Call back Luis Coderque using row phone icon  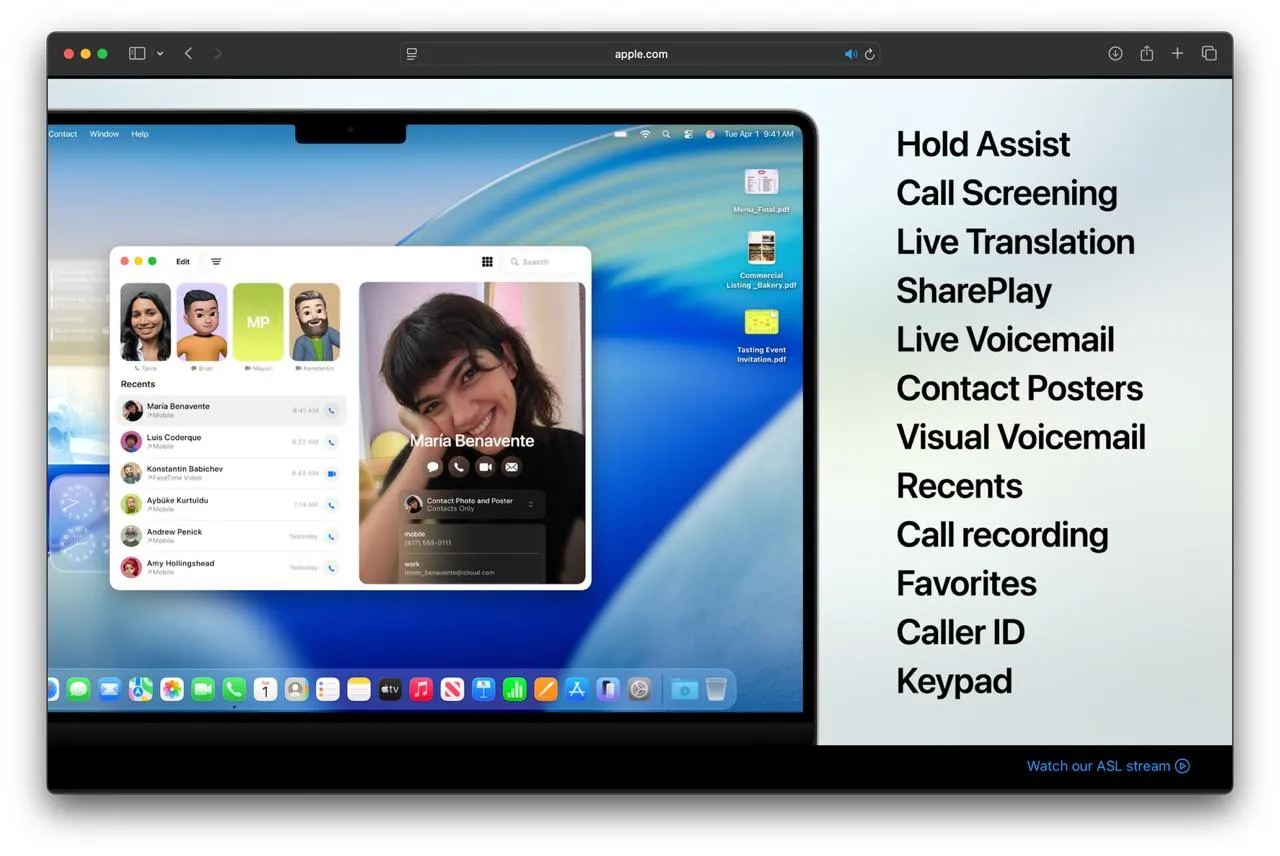pos(331,442)
